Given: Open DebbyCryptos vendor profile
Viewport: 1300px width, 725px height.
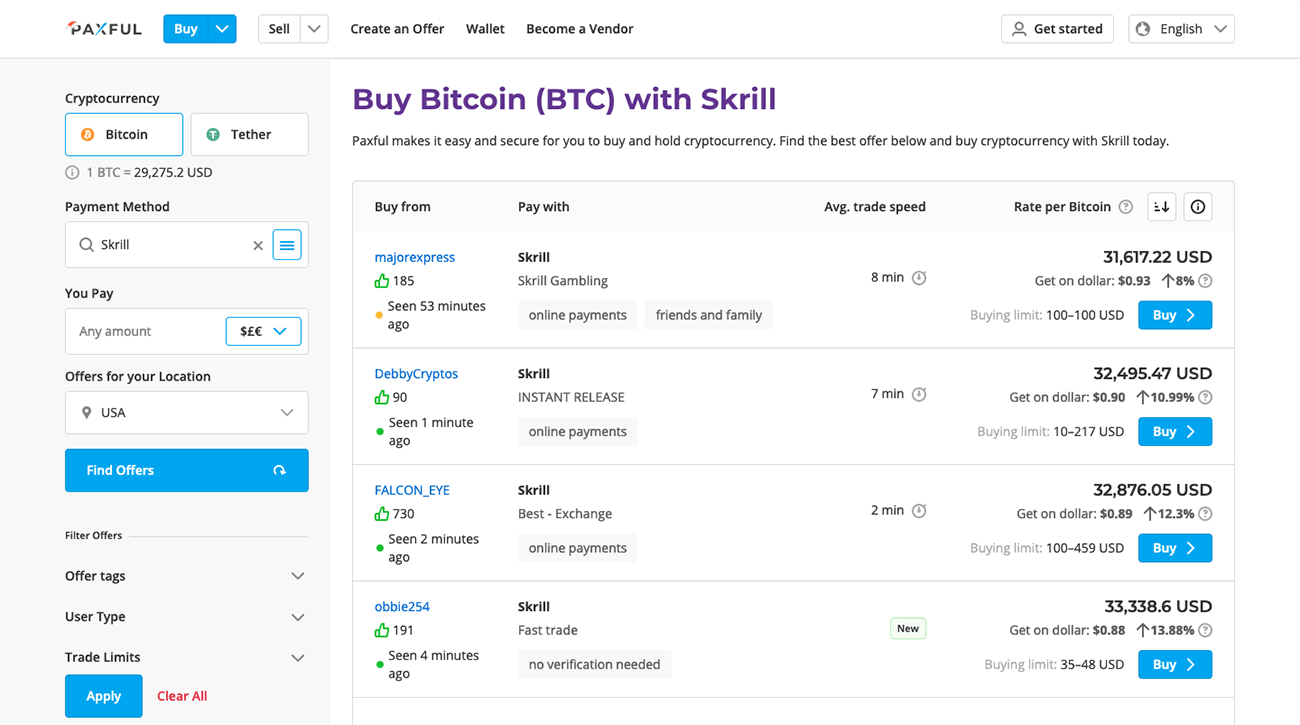Looking at the screenshot, I should point(416,374).
